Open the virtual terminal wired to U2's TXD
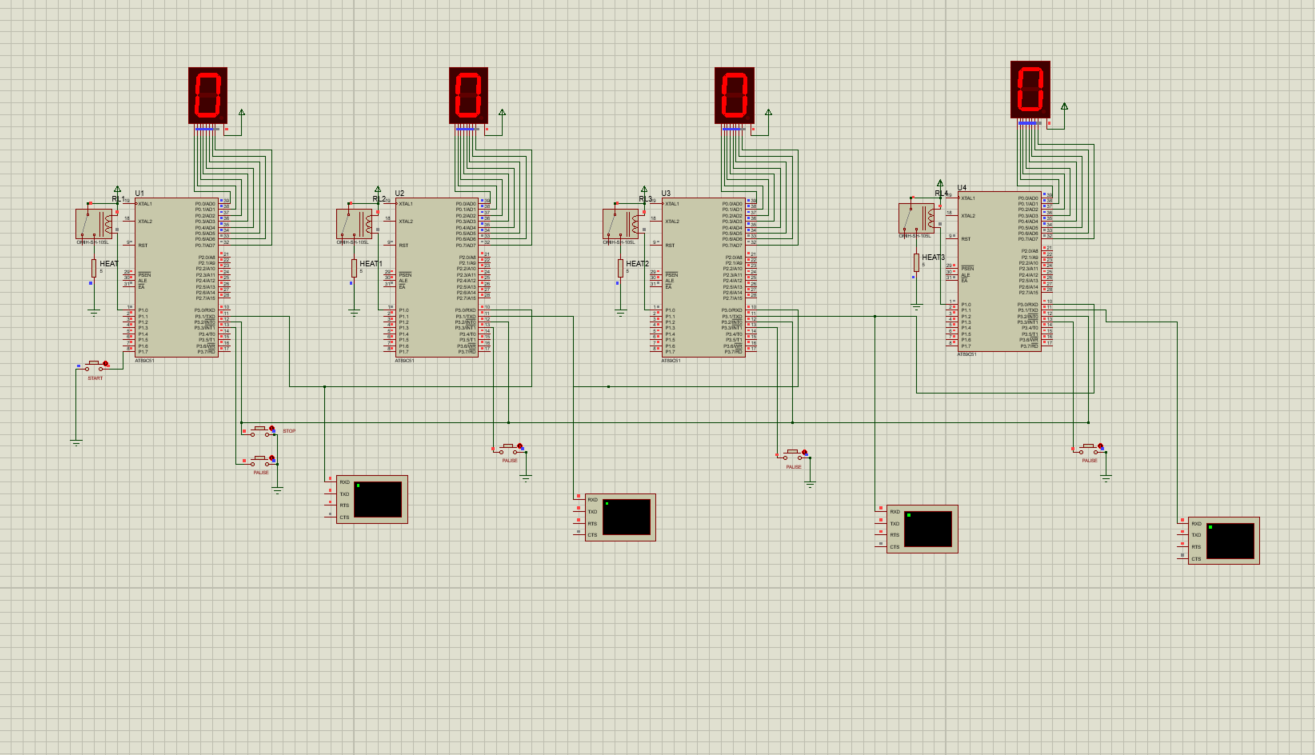Image resolution: width=1315 pixels, height=755 pixels. 620,517
